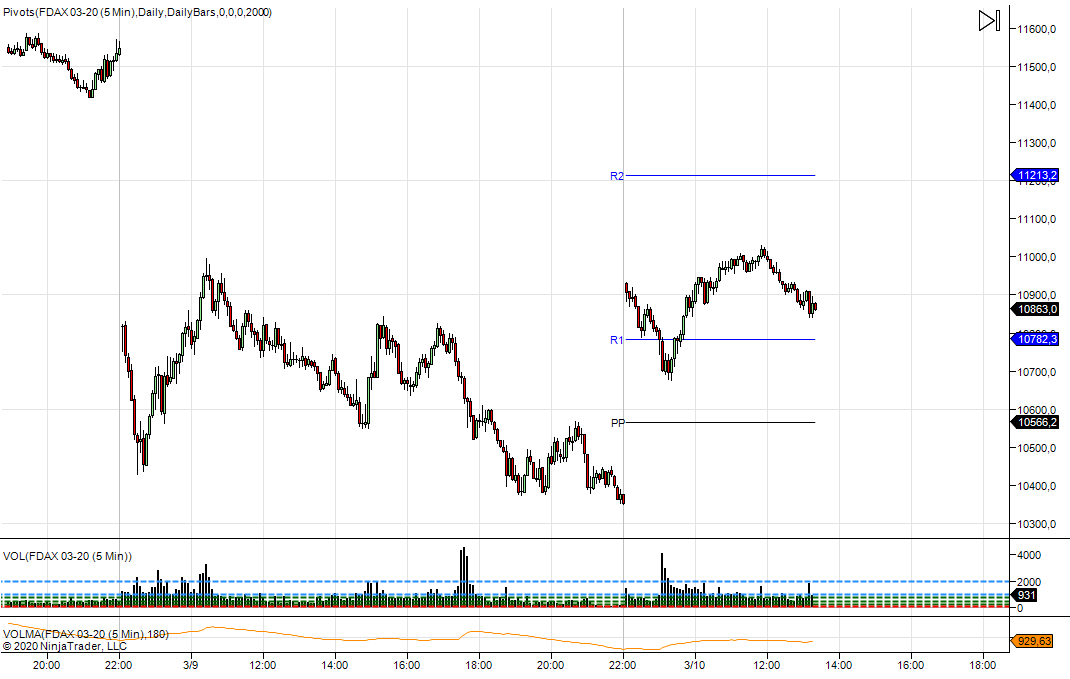Viewport: 1070px width, 679px height.
Task: Select the R2 pivot level label
Action: [617, 176]
